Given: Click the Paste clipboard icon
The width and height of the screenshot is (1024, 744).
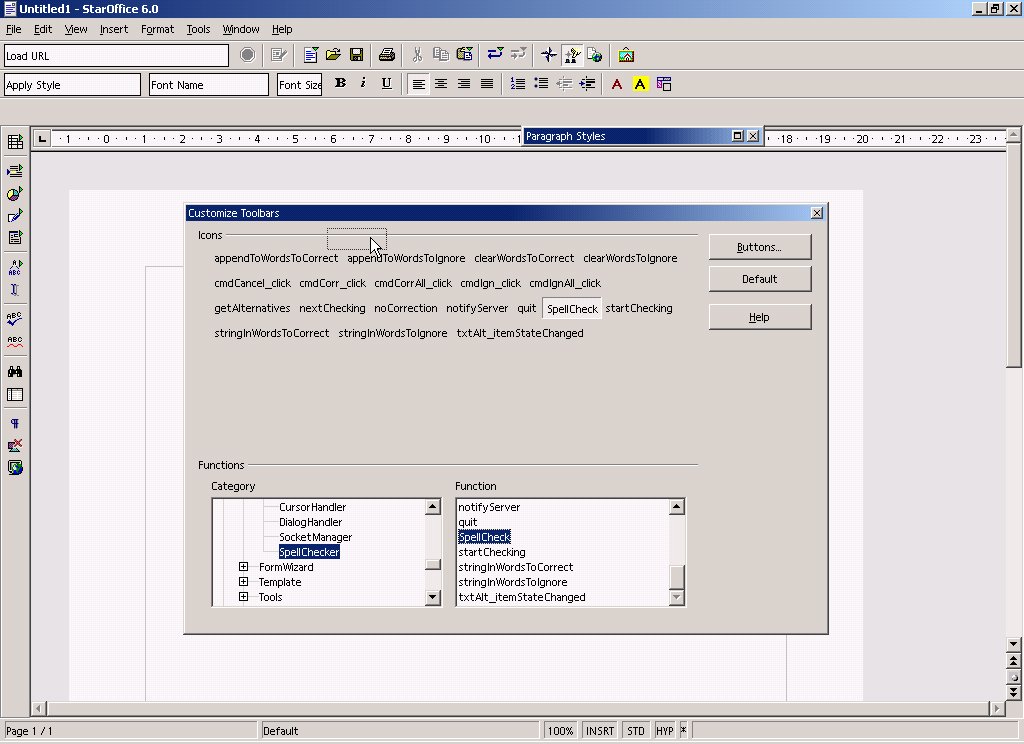Looking at the screenshot, I should coord(464,55).
